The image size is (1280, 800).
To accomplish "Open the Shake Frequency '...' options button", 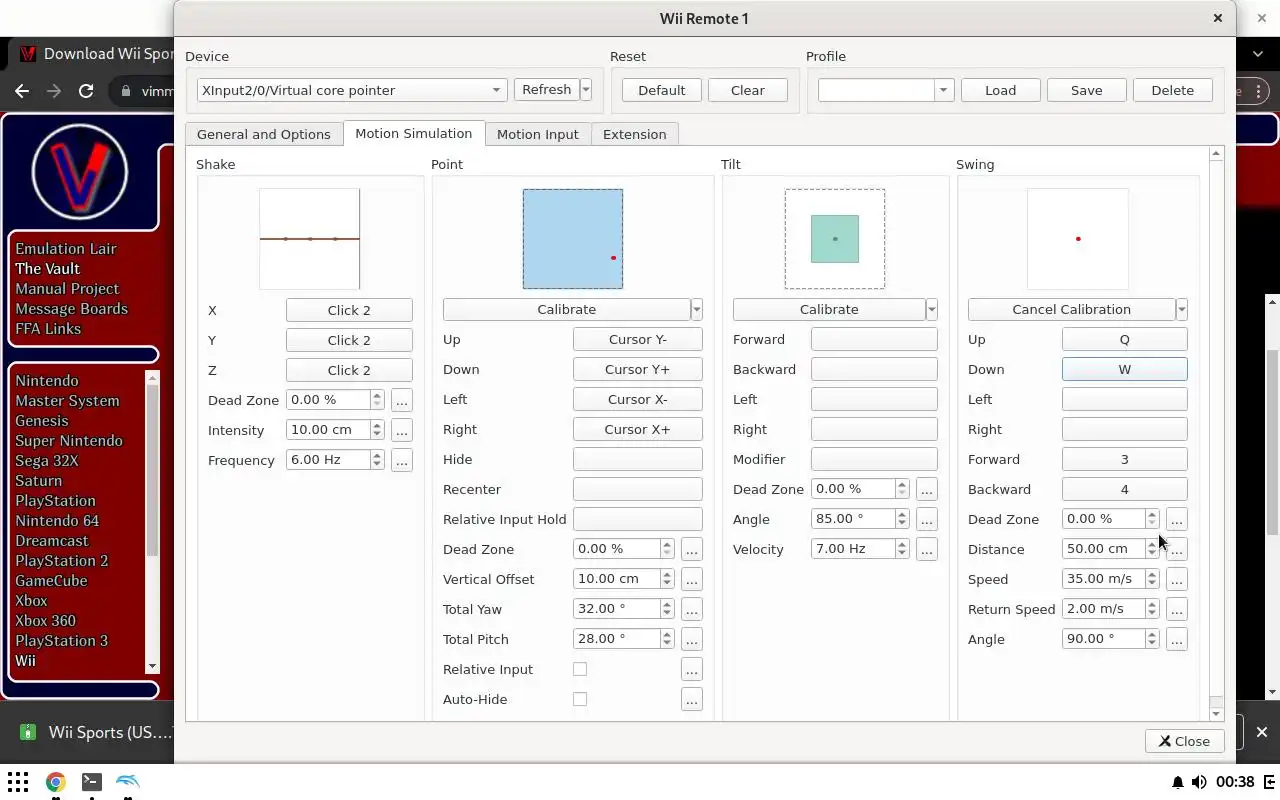I will tap(402, 460).
